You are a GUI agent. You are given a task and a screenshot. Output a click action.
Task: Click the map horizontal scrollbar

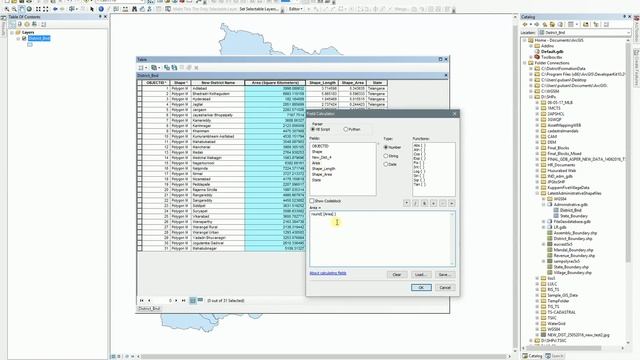pyautogui.click(x=324, y=356)
